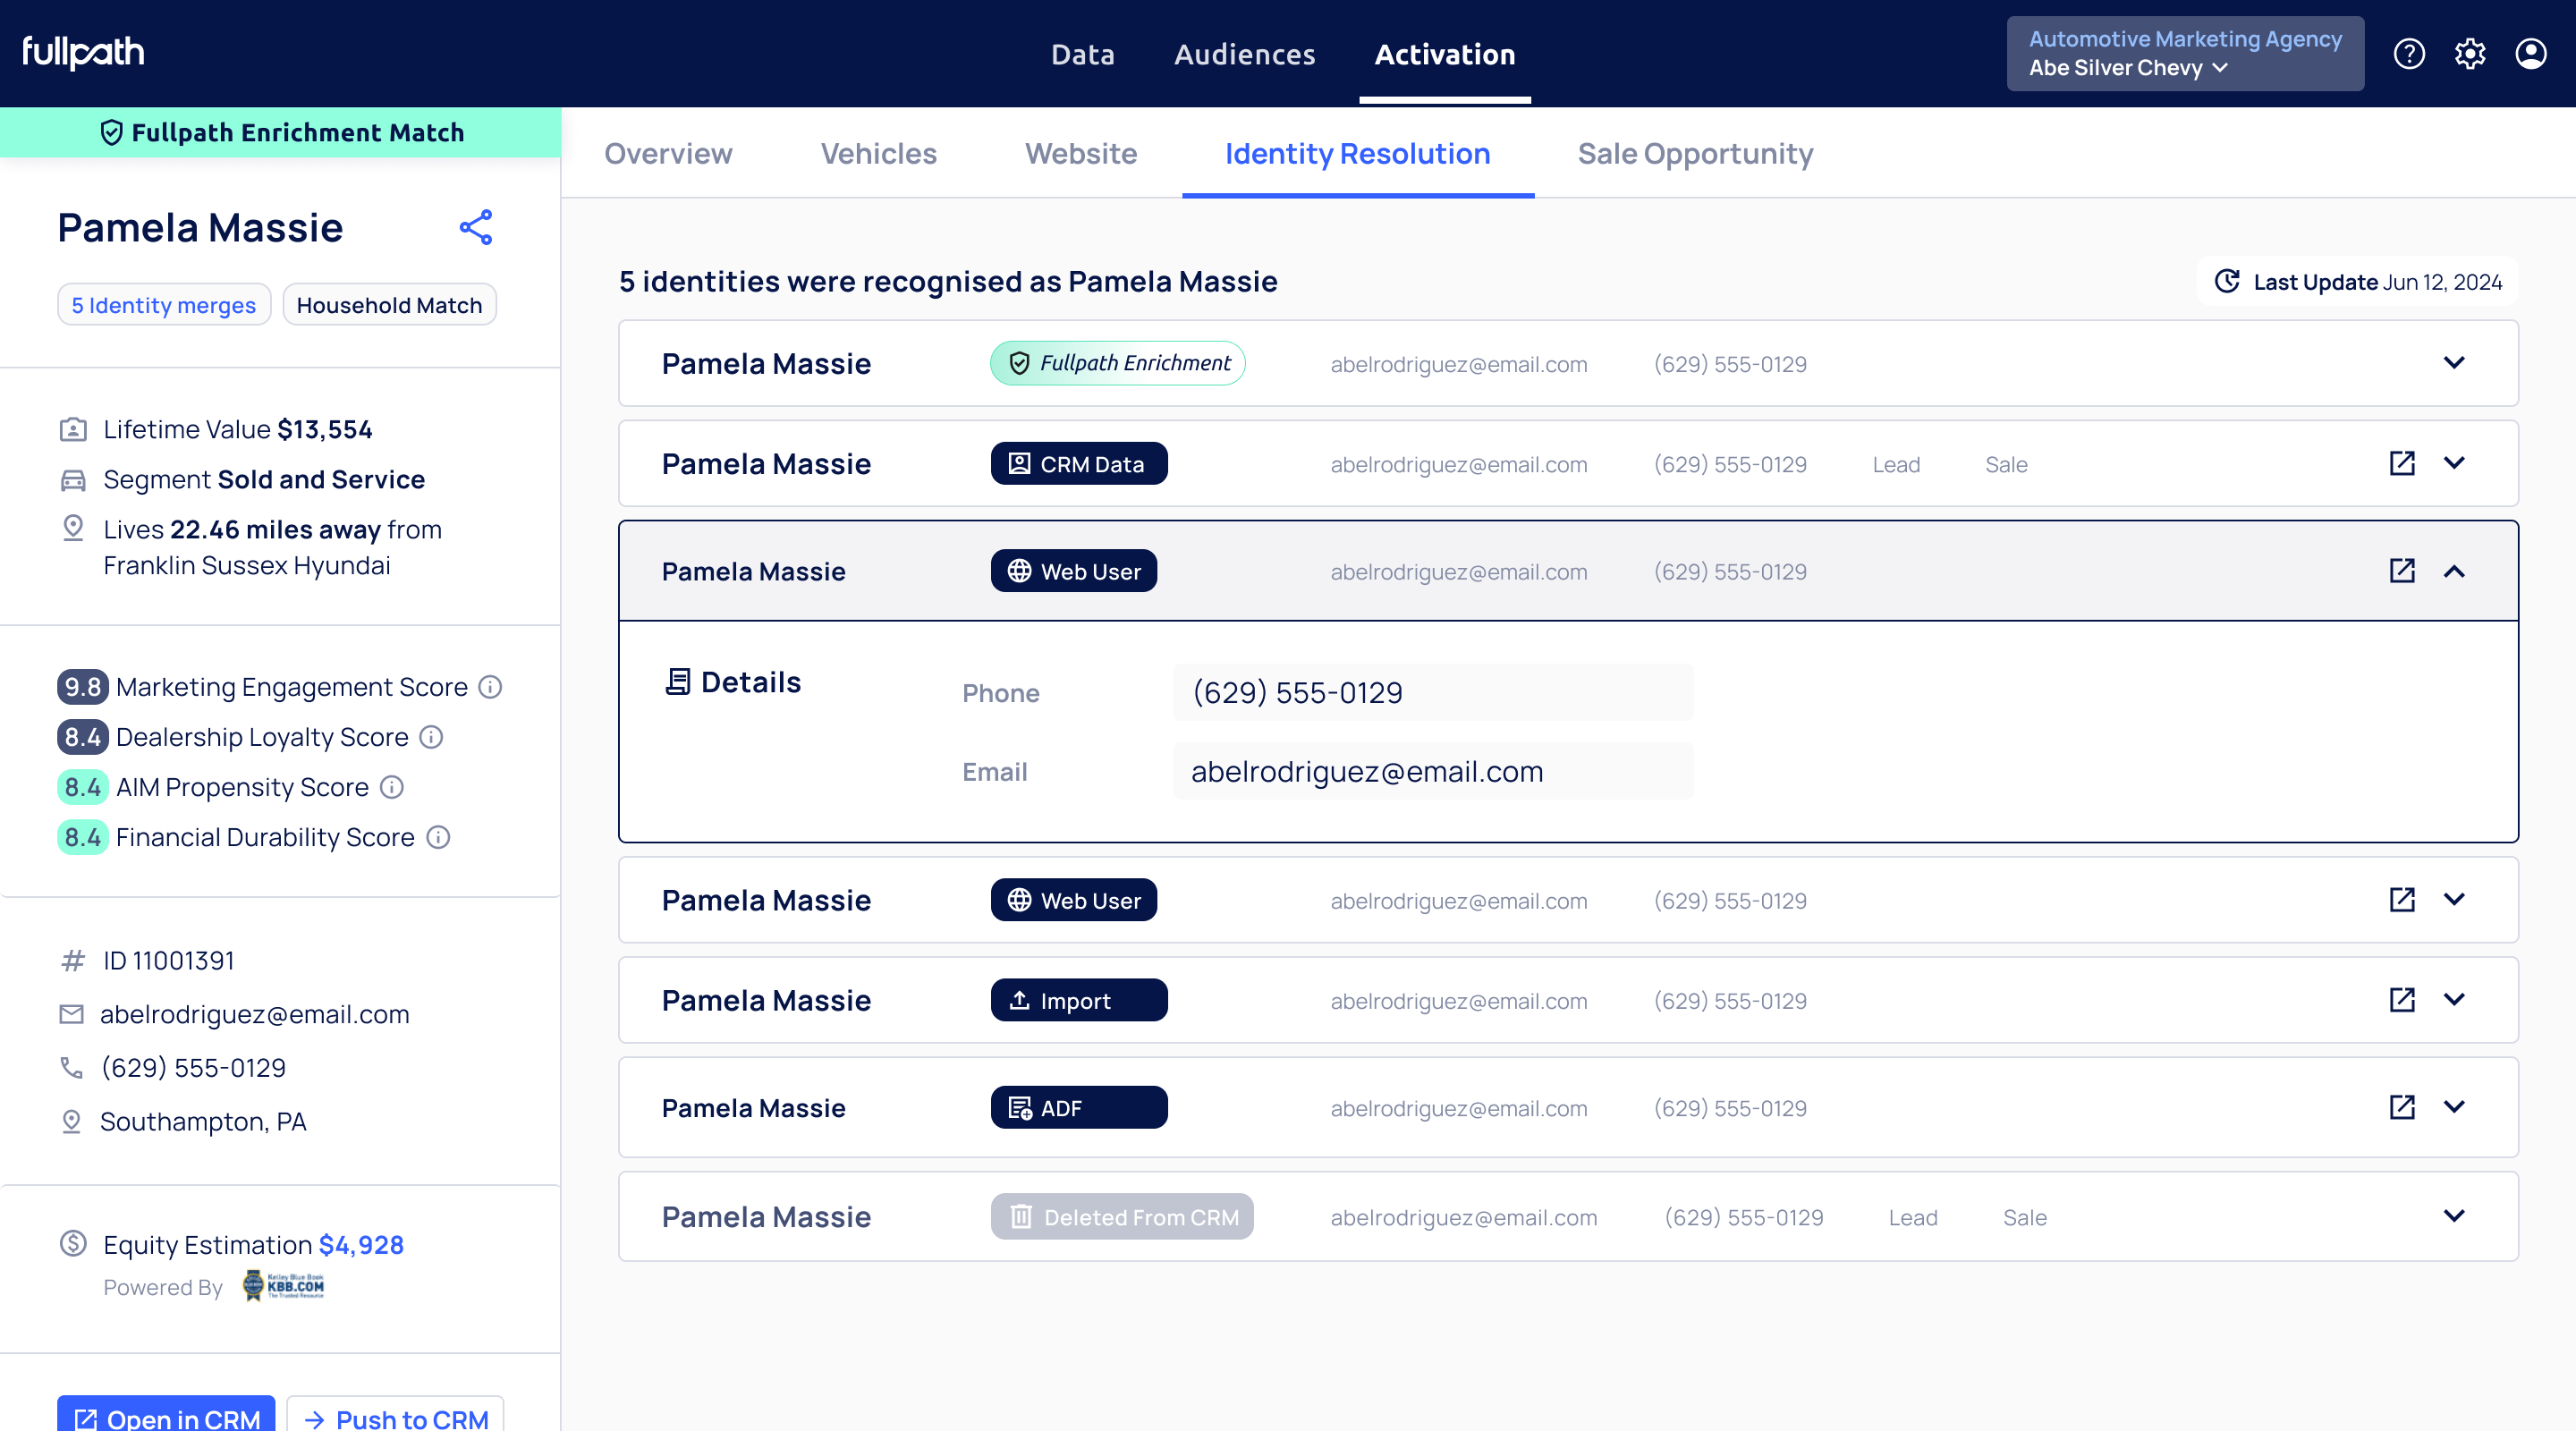This screenshot has height=1431, width=2576.
Task: Click the user account profile icon
Action: tap(2530, 54)
